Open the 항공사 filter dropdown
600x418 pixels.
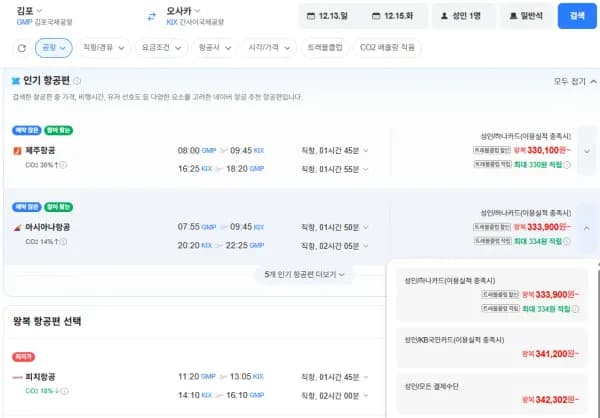pyautogui.click(x=215, y=48)
